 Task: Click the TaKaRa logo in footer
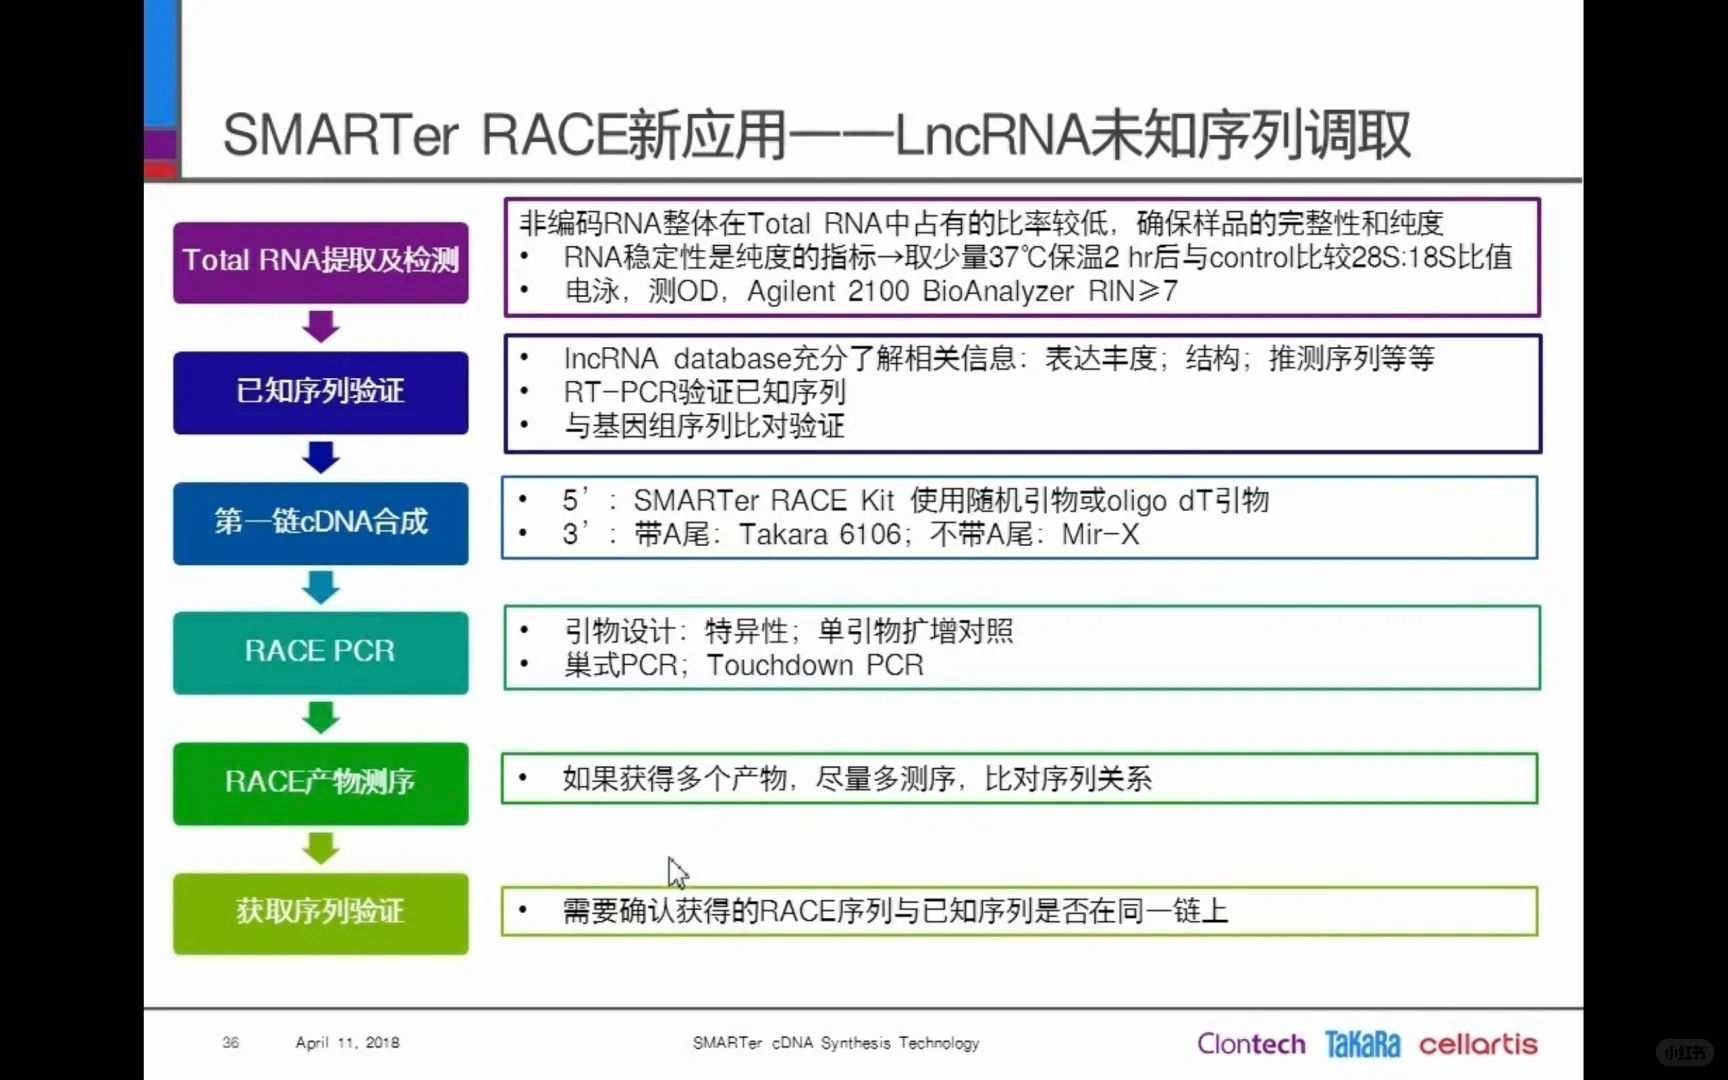(x=1362, y=1044)
